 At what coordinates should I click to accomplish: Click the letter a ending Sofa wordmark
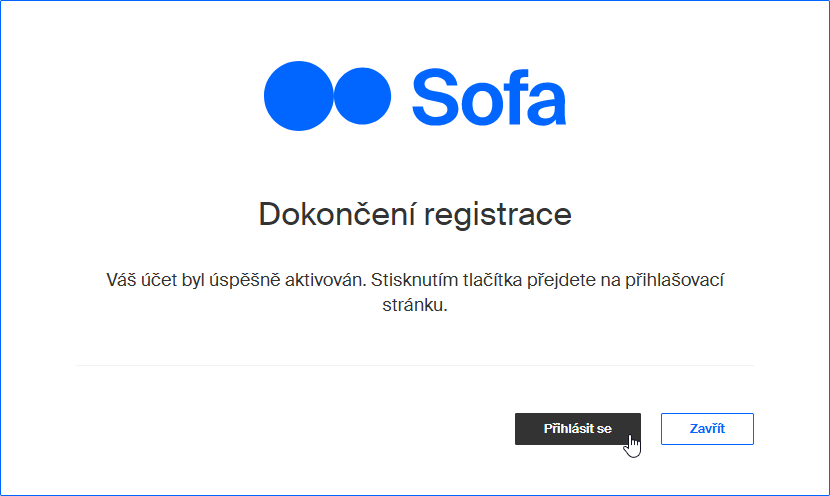tap(545, 104)
